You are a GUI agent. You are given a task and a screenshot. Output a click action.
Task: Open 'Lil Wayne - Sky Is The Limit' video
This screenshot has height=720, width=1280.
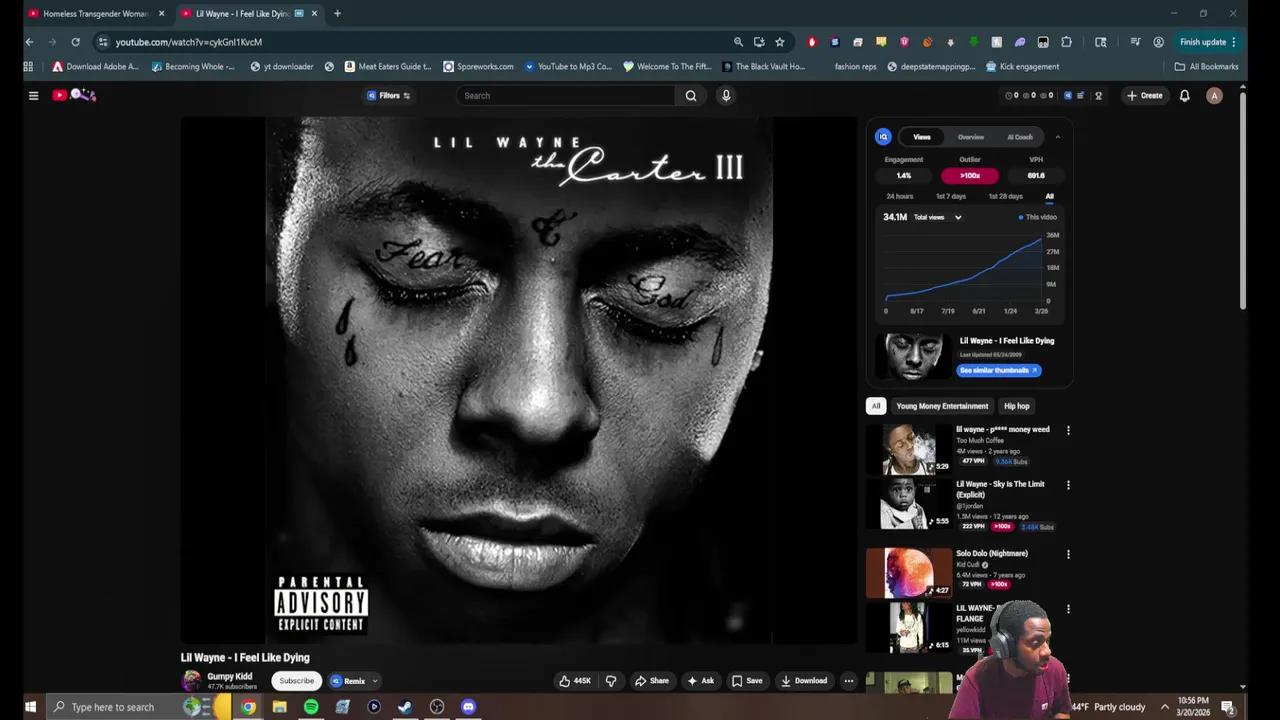909,504
